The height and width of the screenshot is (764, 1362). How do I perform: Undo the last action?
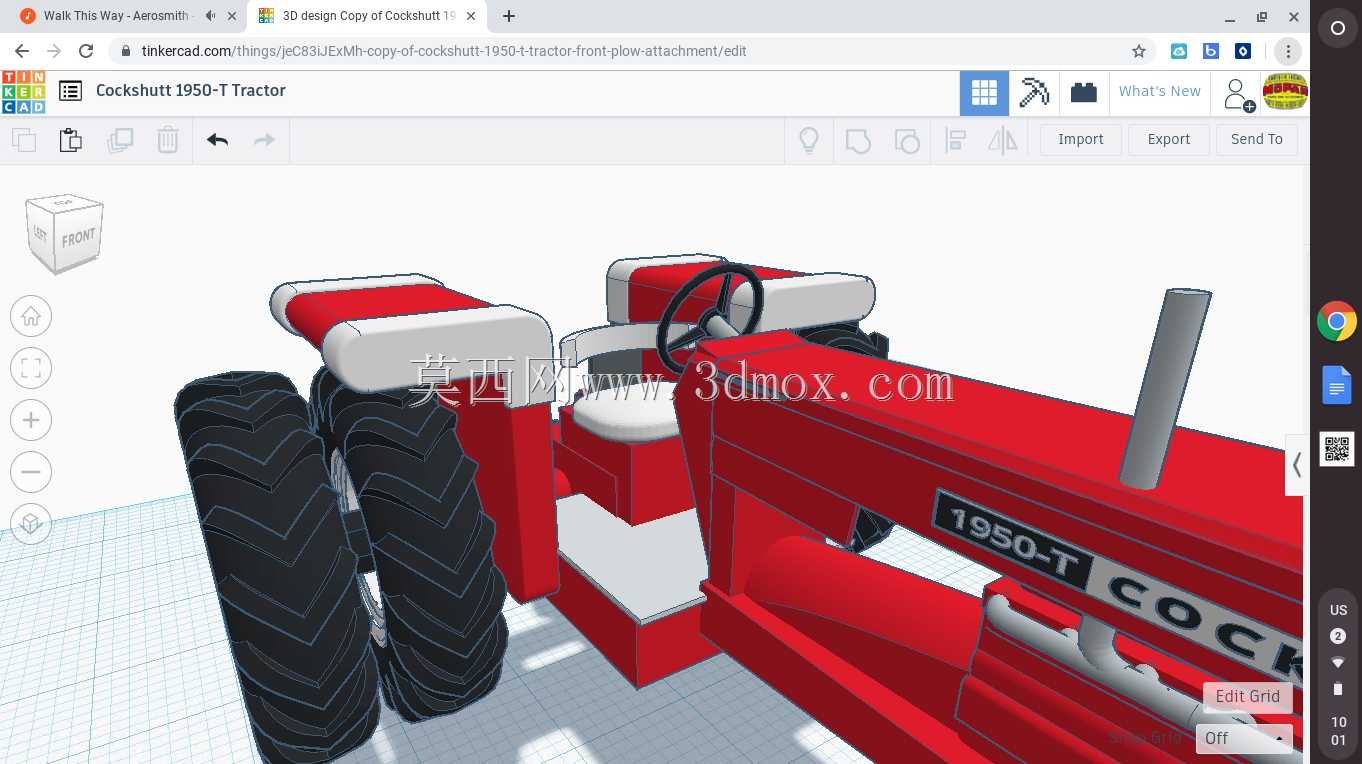[217, 140]
